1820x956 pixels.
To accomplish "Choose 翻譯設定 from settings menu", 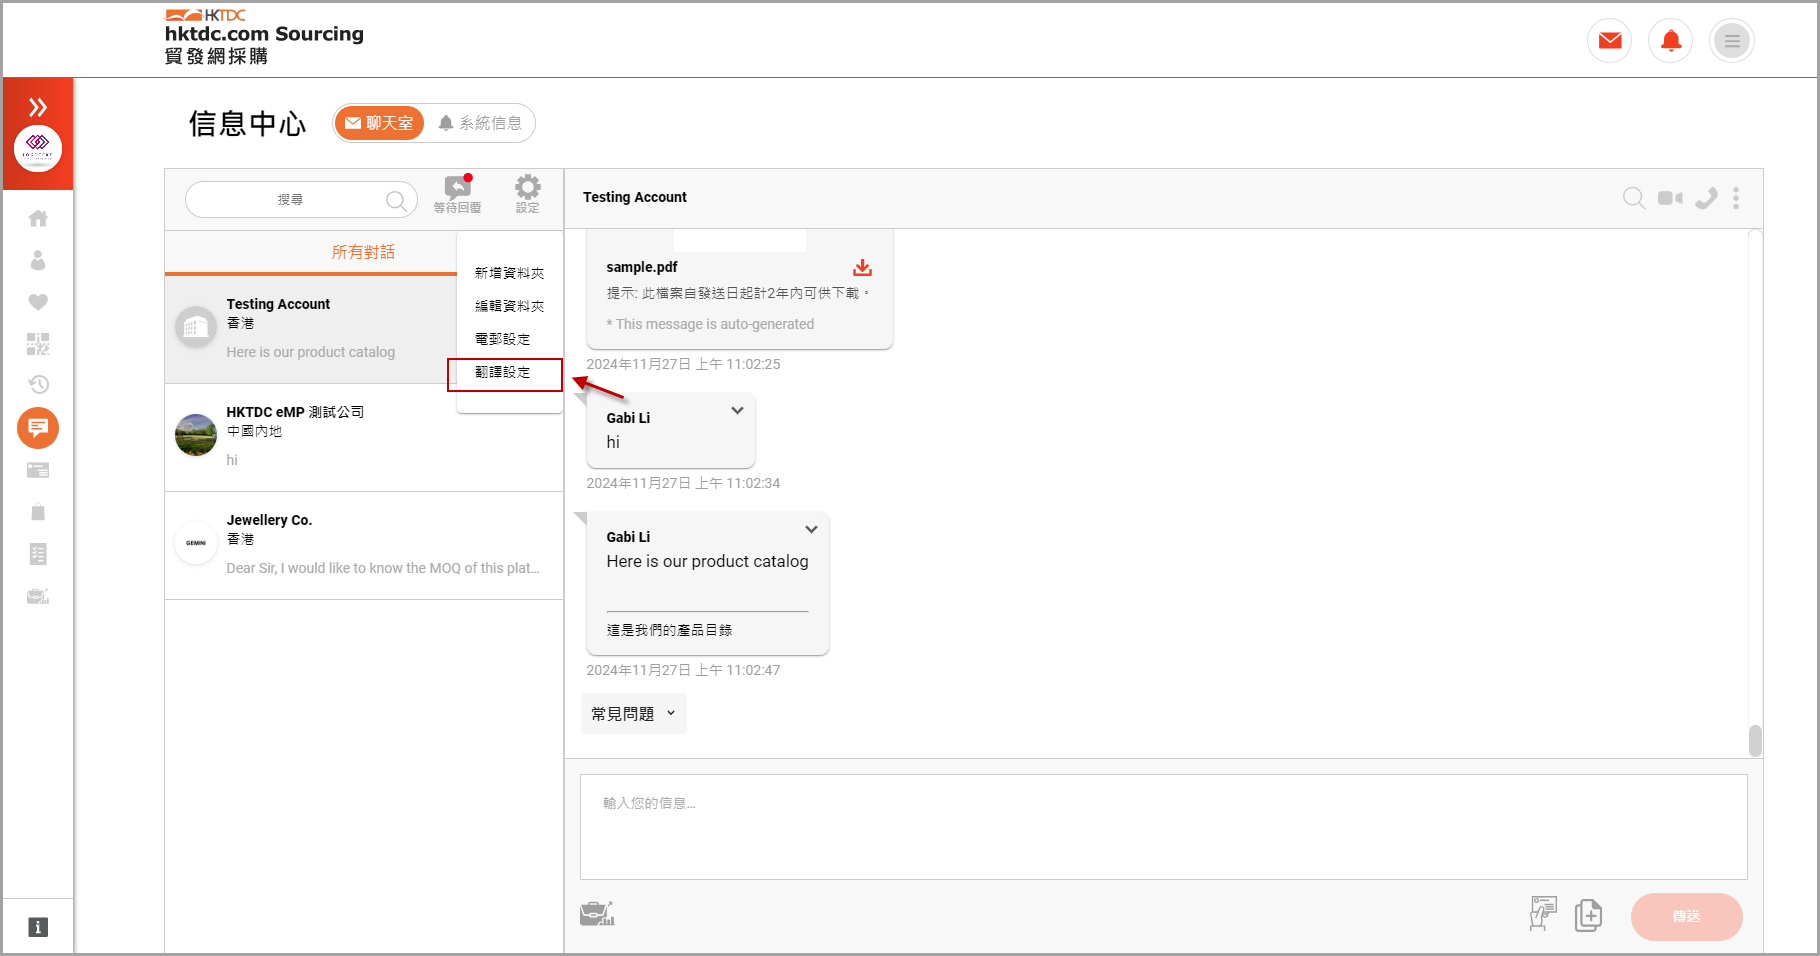I will click(504, 373).
